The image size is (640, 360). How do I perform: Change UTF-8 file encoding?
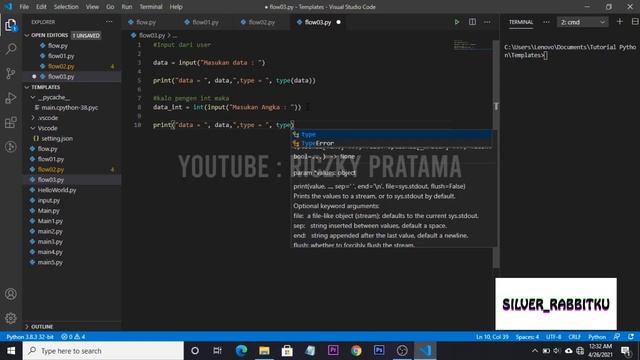click(553, 337)
